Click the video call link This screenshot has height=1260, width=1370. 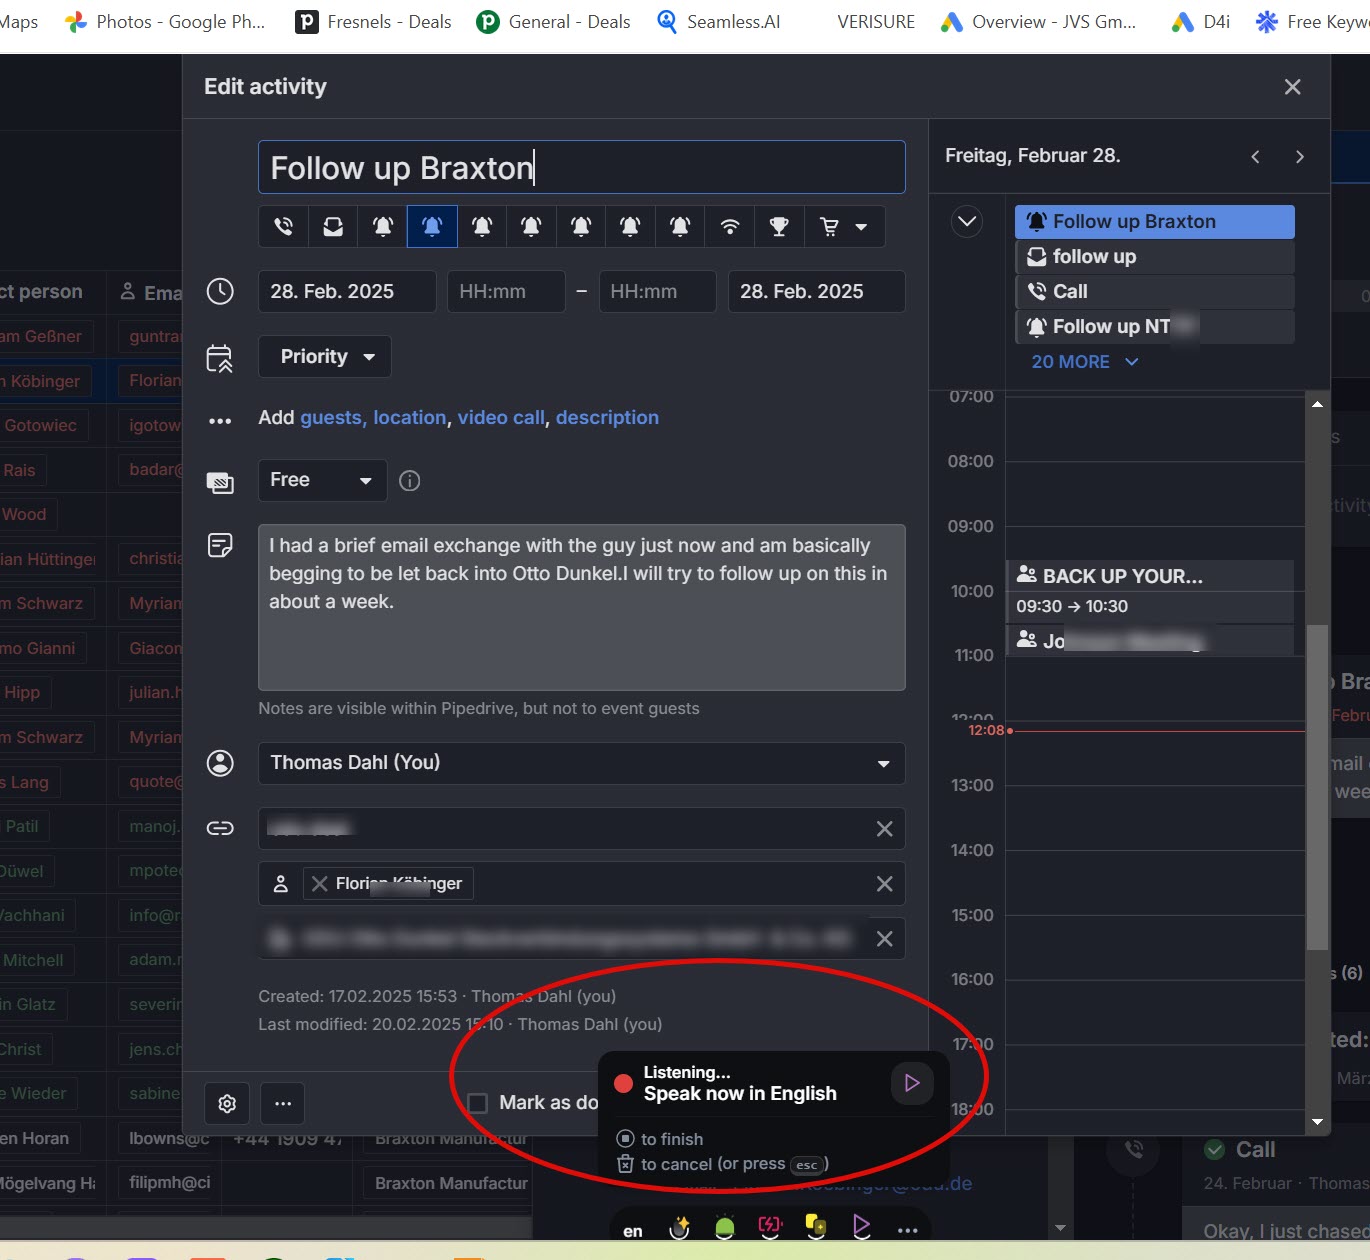[501, 418]
